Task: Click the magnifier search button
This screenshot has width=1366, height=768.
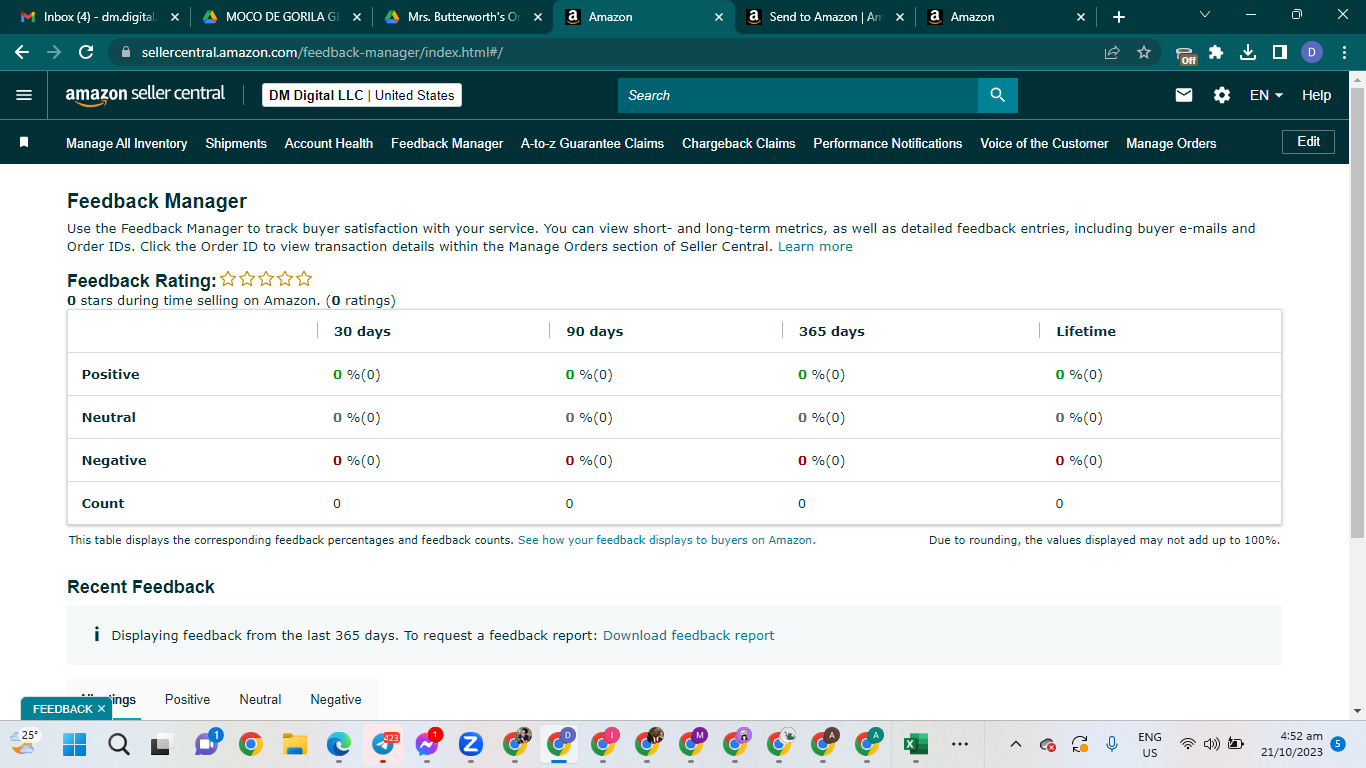Action: tap(997, 95)
